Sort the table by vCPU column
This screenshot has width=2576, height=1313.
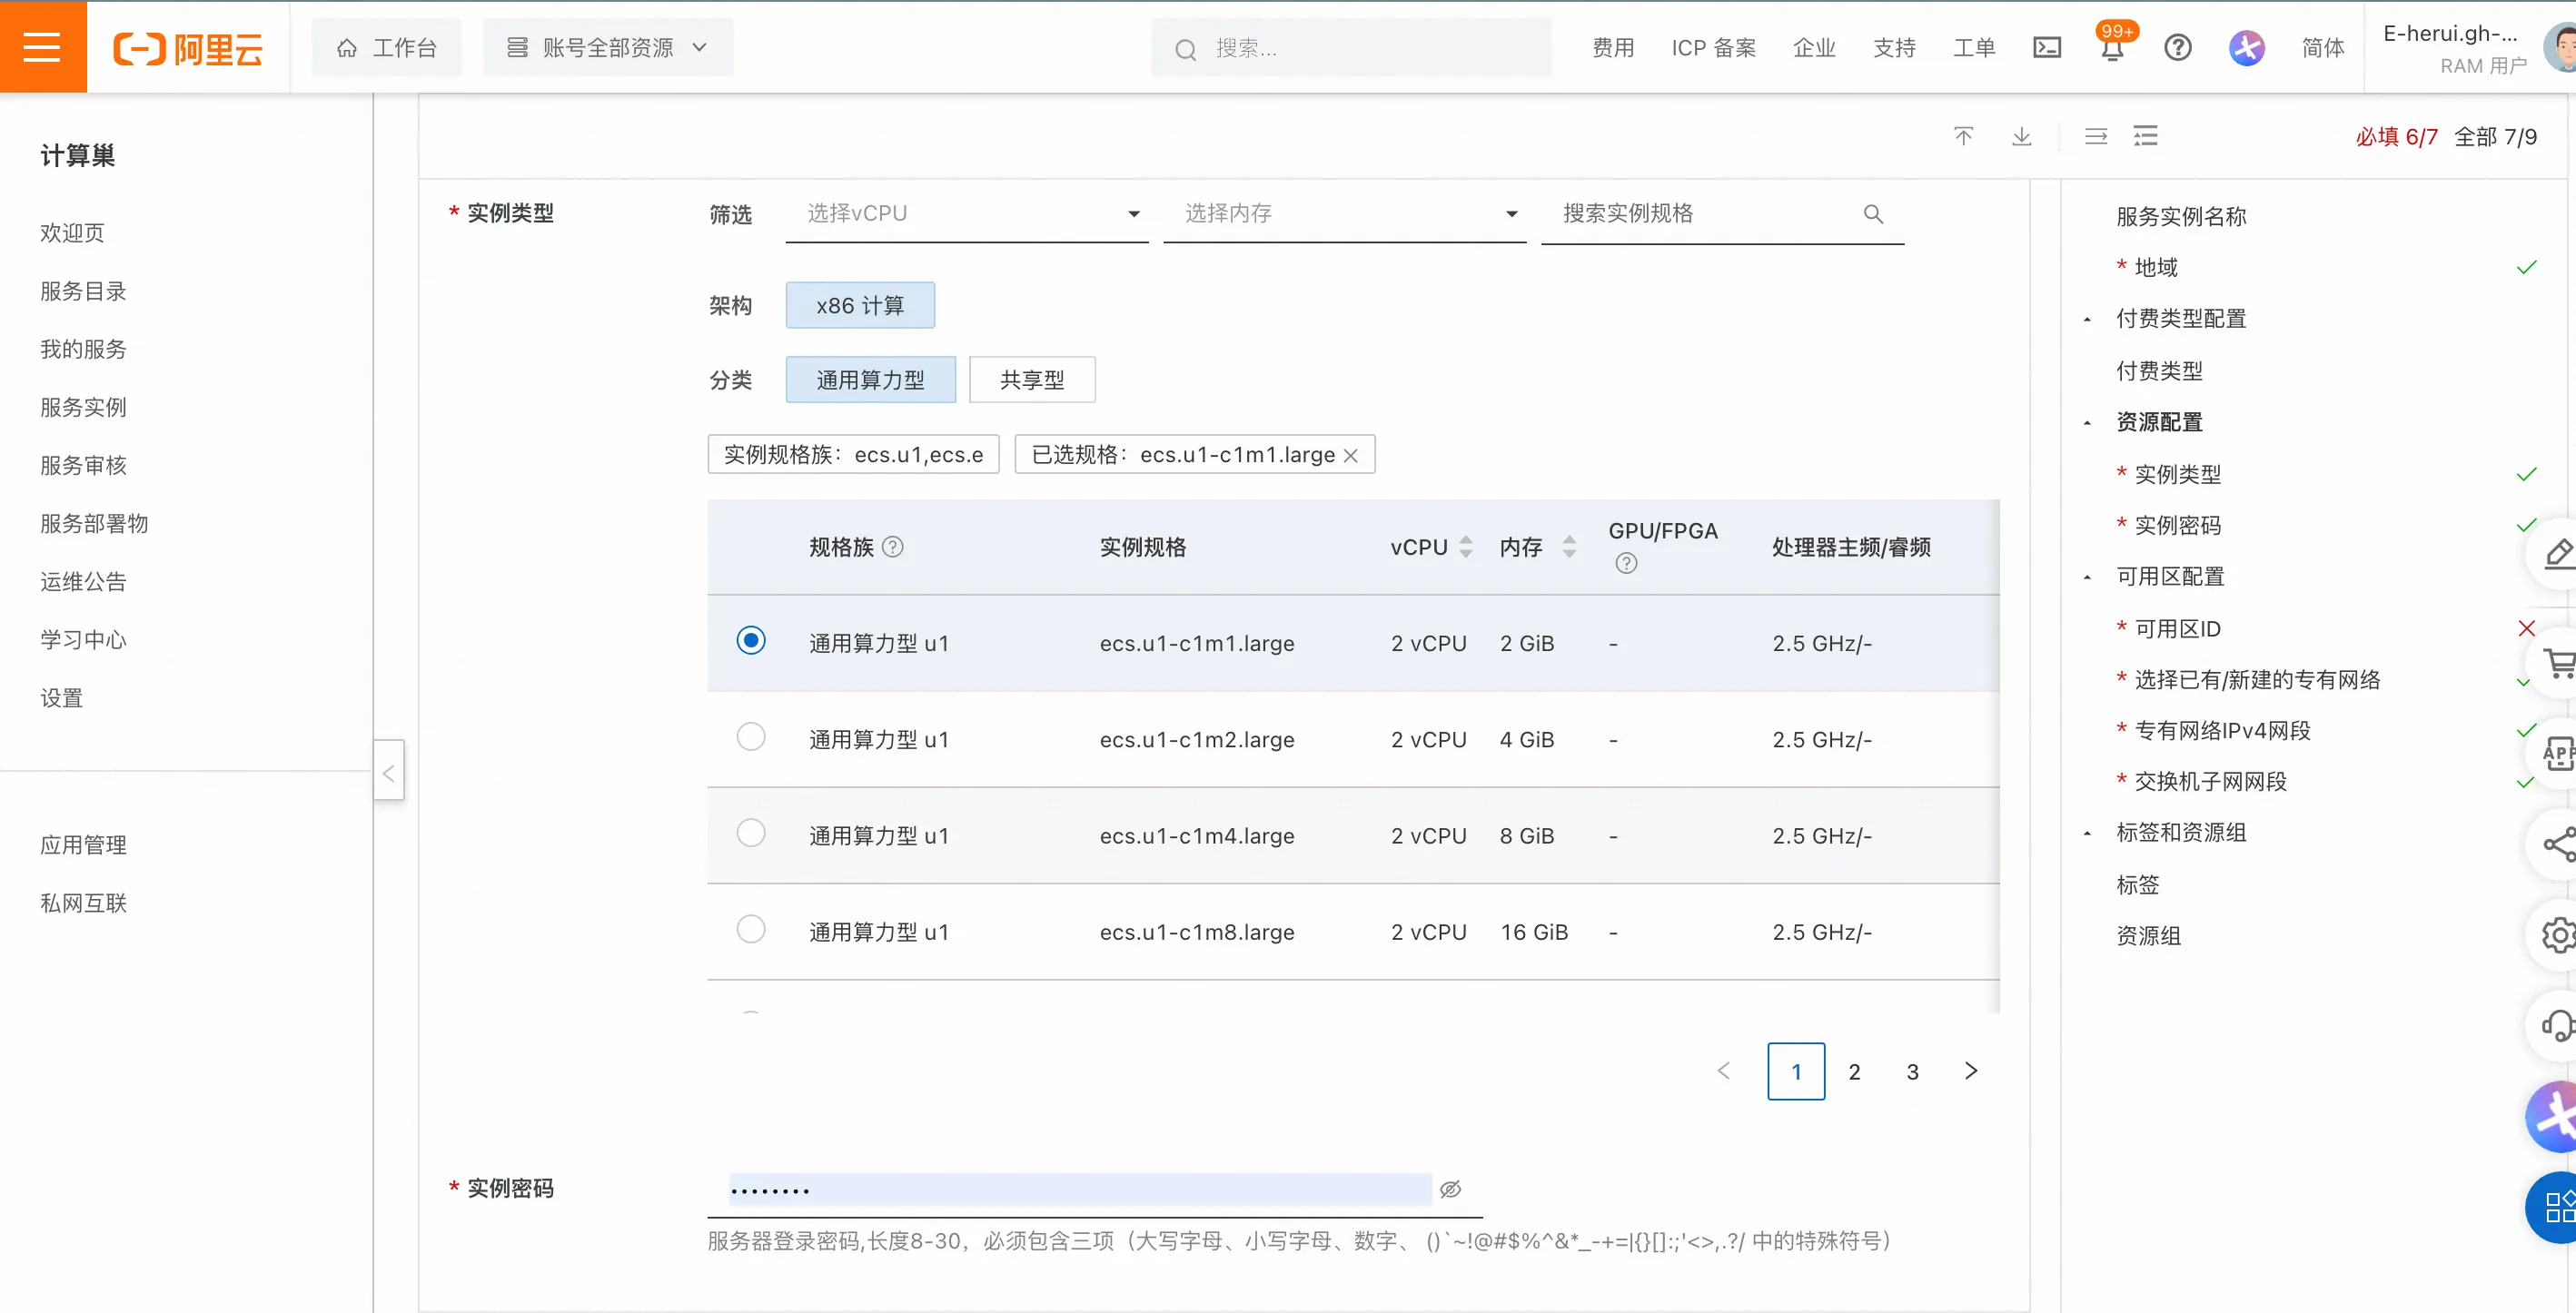coord(1465,547)
